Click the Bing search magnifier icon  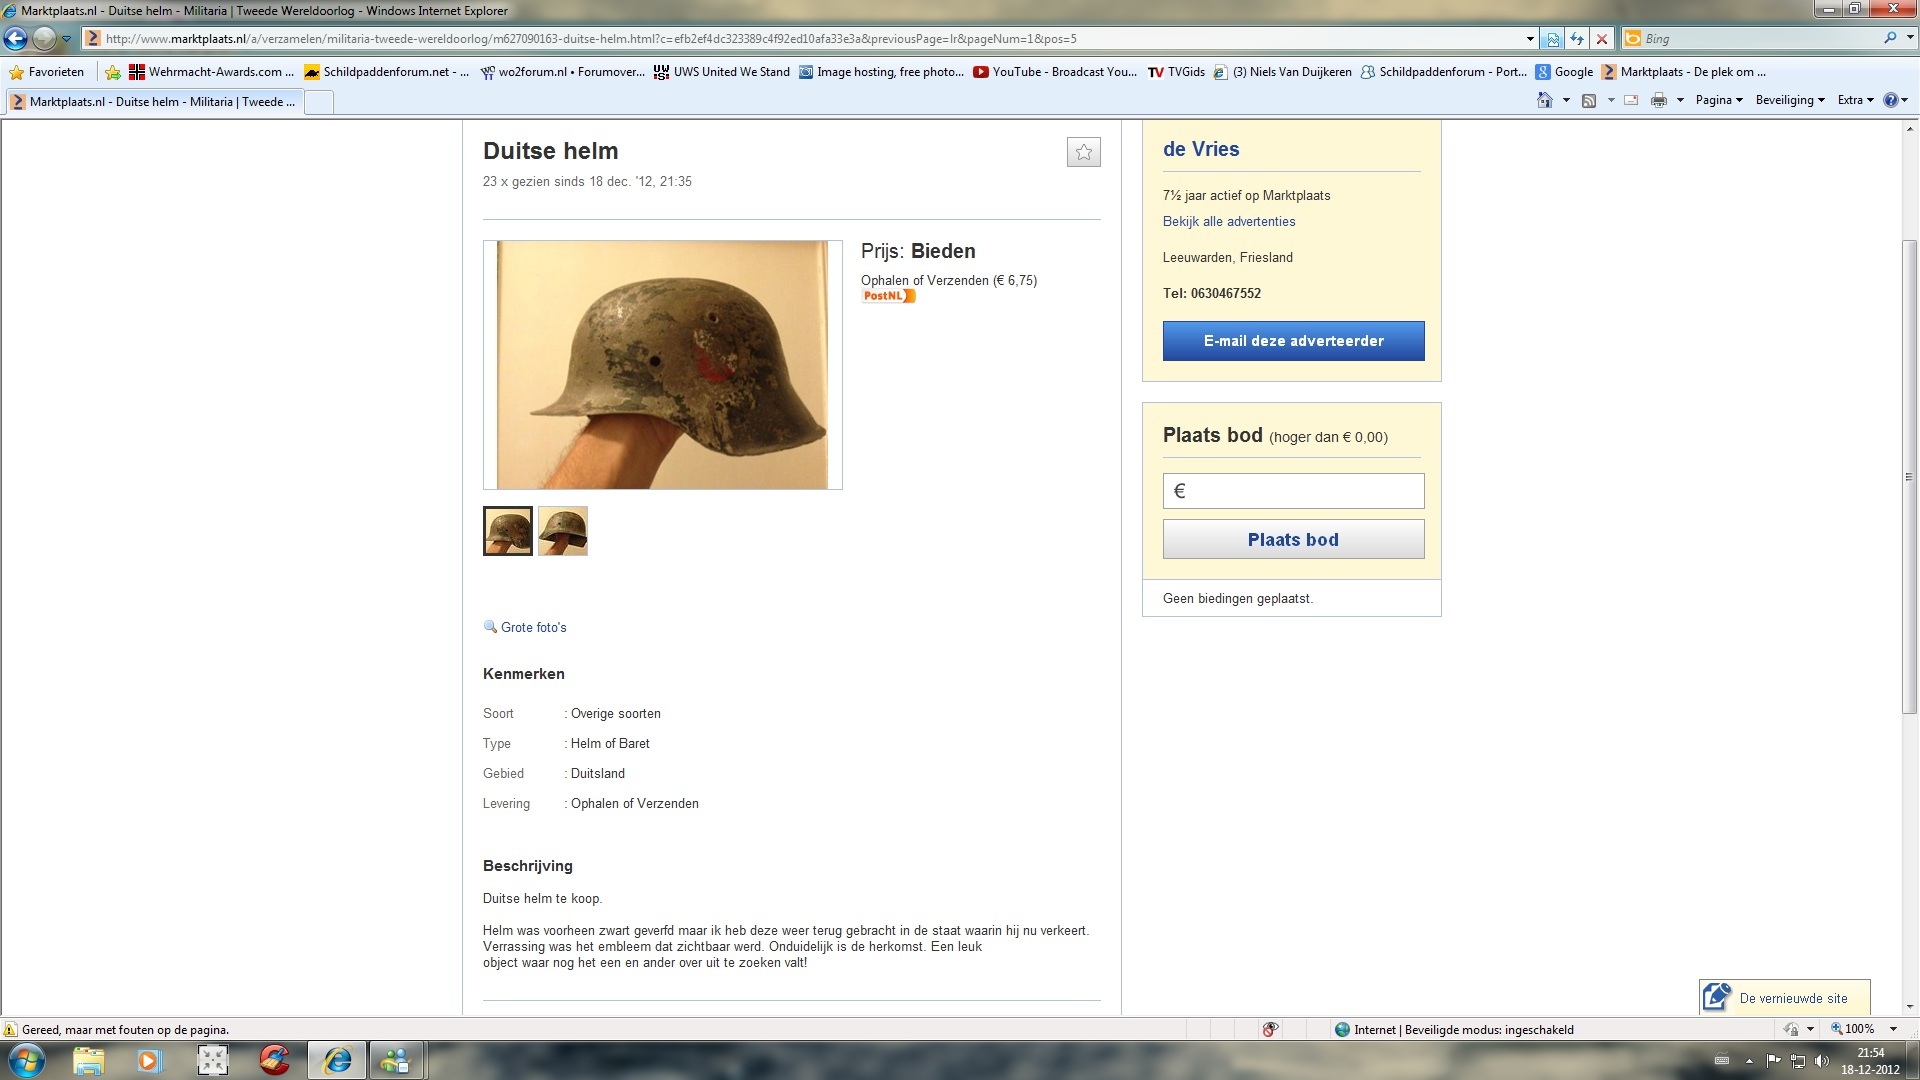click(1890, 38)
